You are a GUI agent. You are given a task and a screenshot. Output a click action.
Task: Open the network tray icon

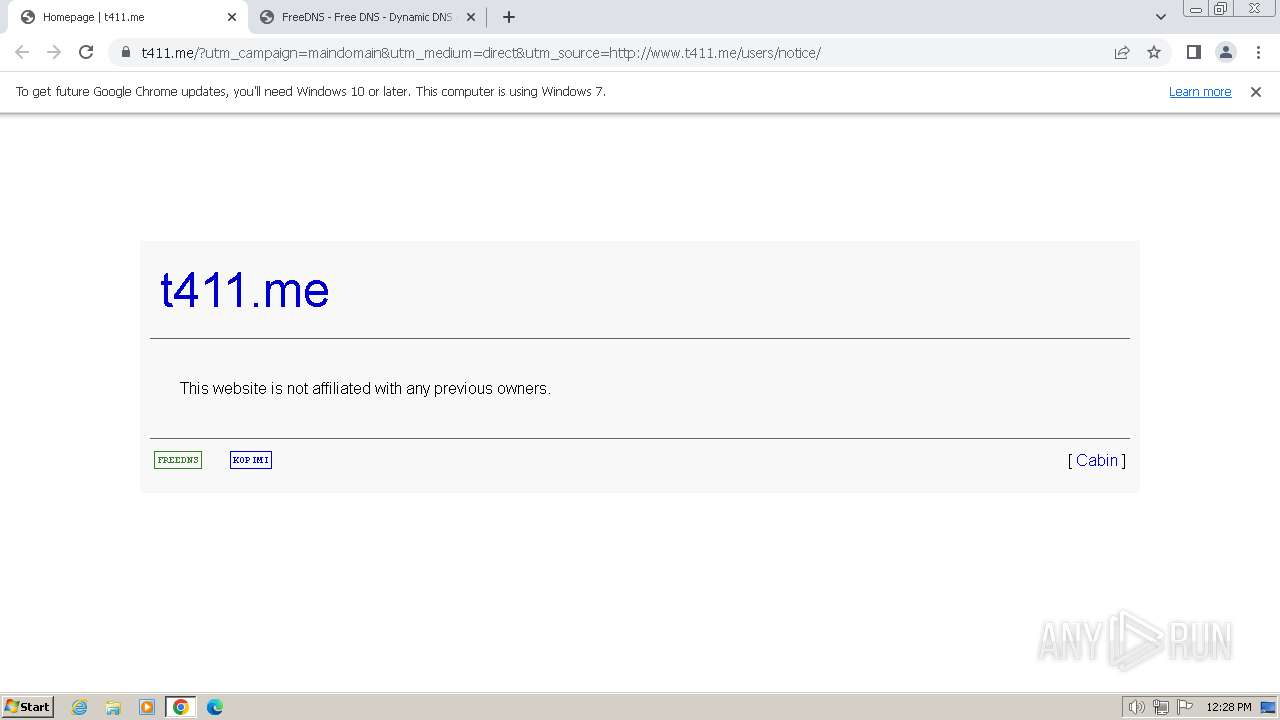(x=1161, y=707)
